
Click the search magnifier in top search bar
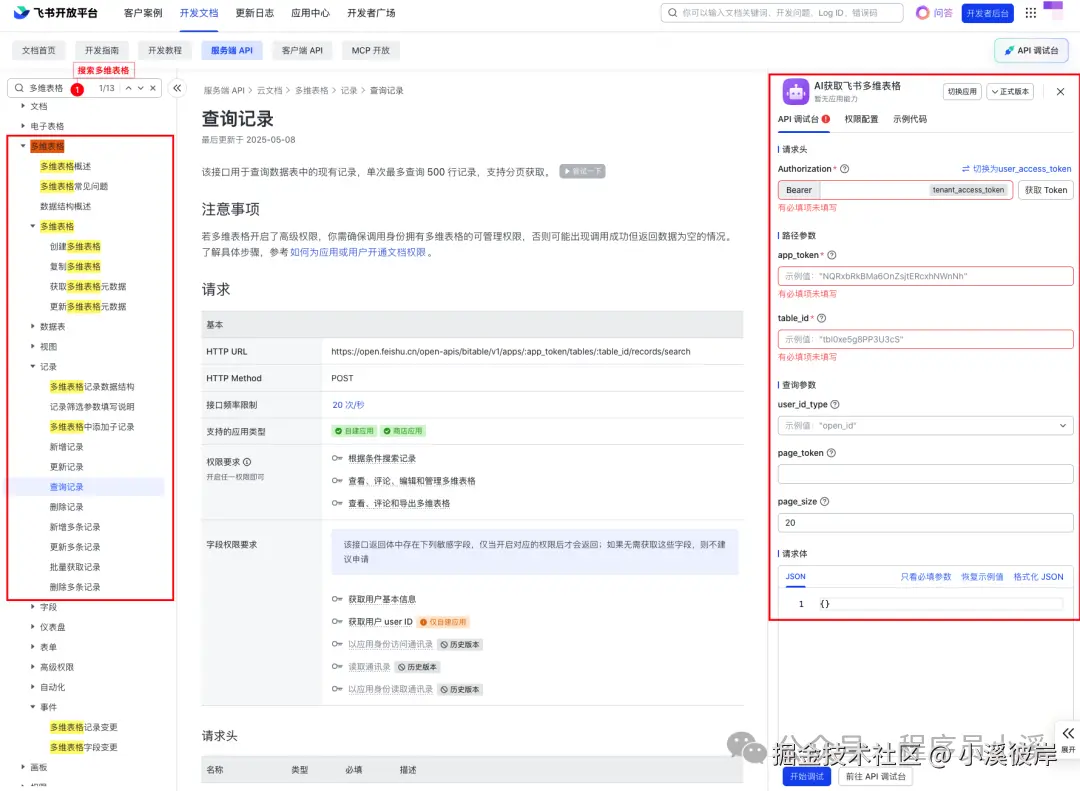pyautogui.click(x=672, y=13)
